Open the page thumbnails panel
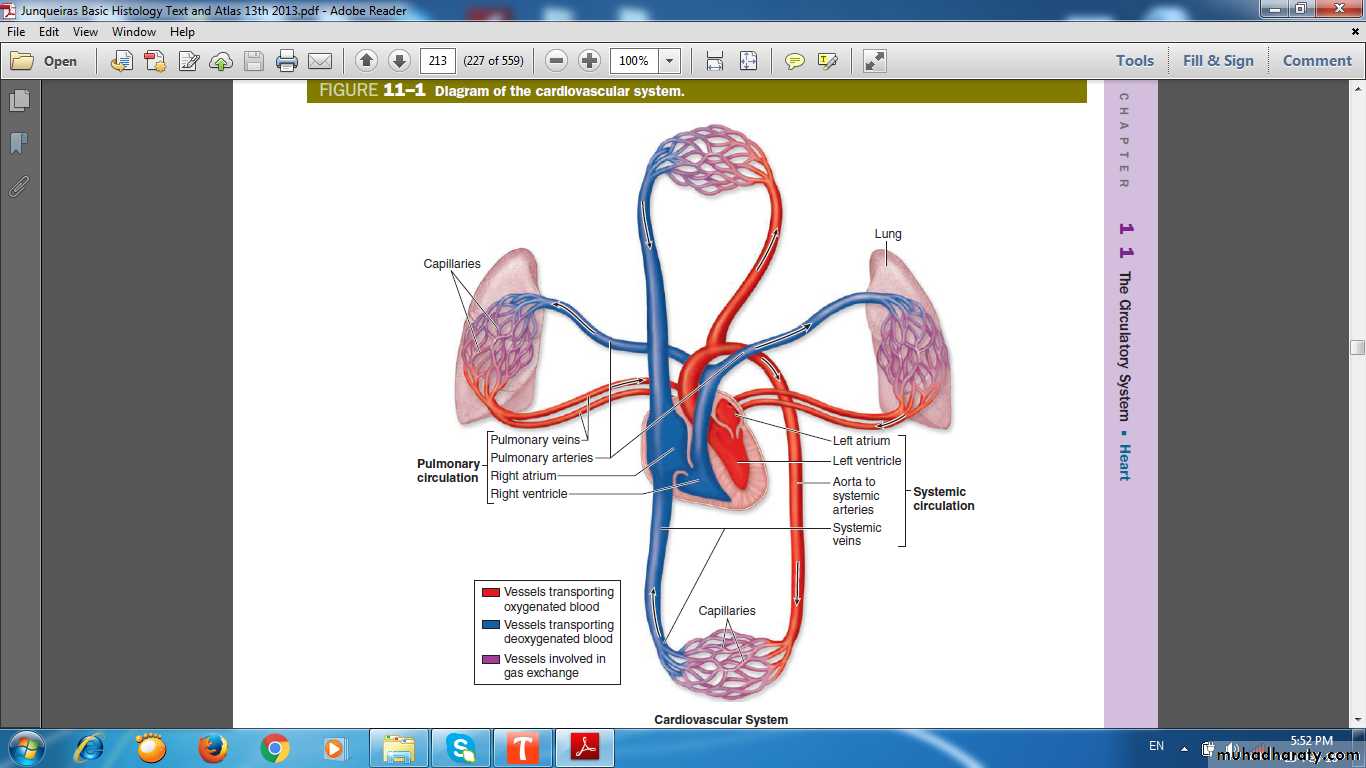 [x=19, y=101]
